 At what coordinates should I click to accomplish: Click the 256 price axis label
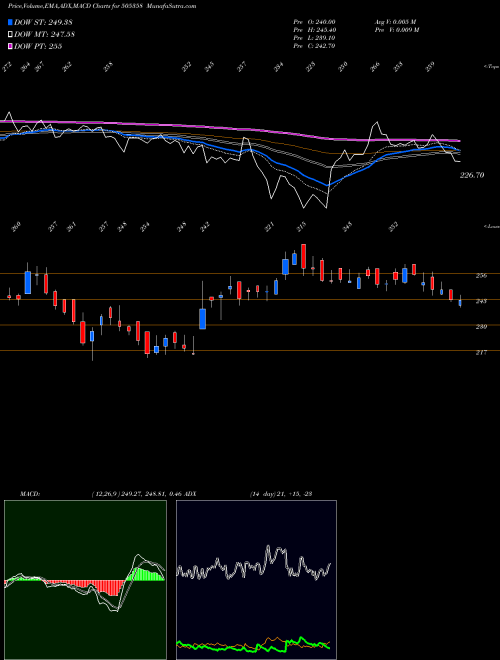coord(481,276)
